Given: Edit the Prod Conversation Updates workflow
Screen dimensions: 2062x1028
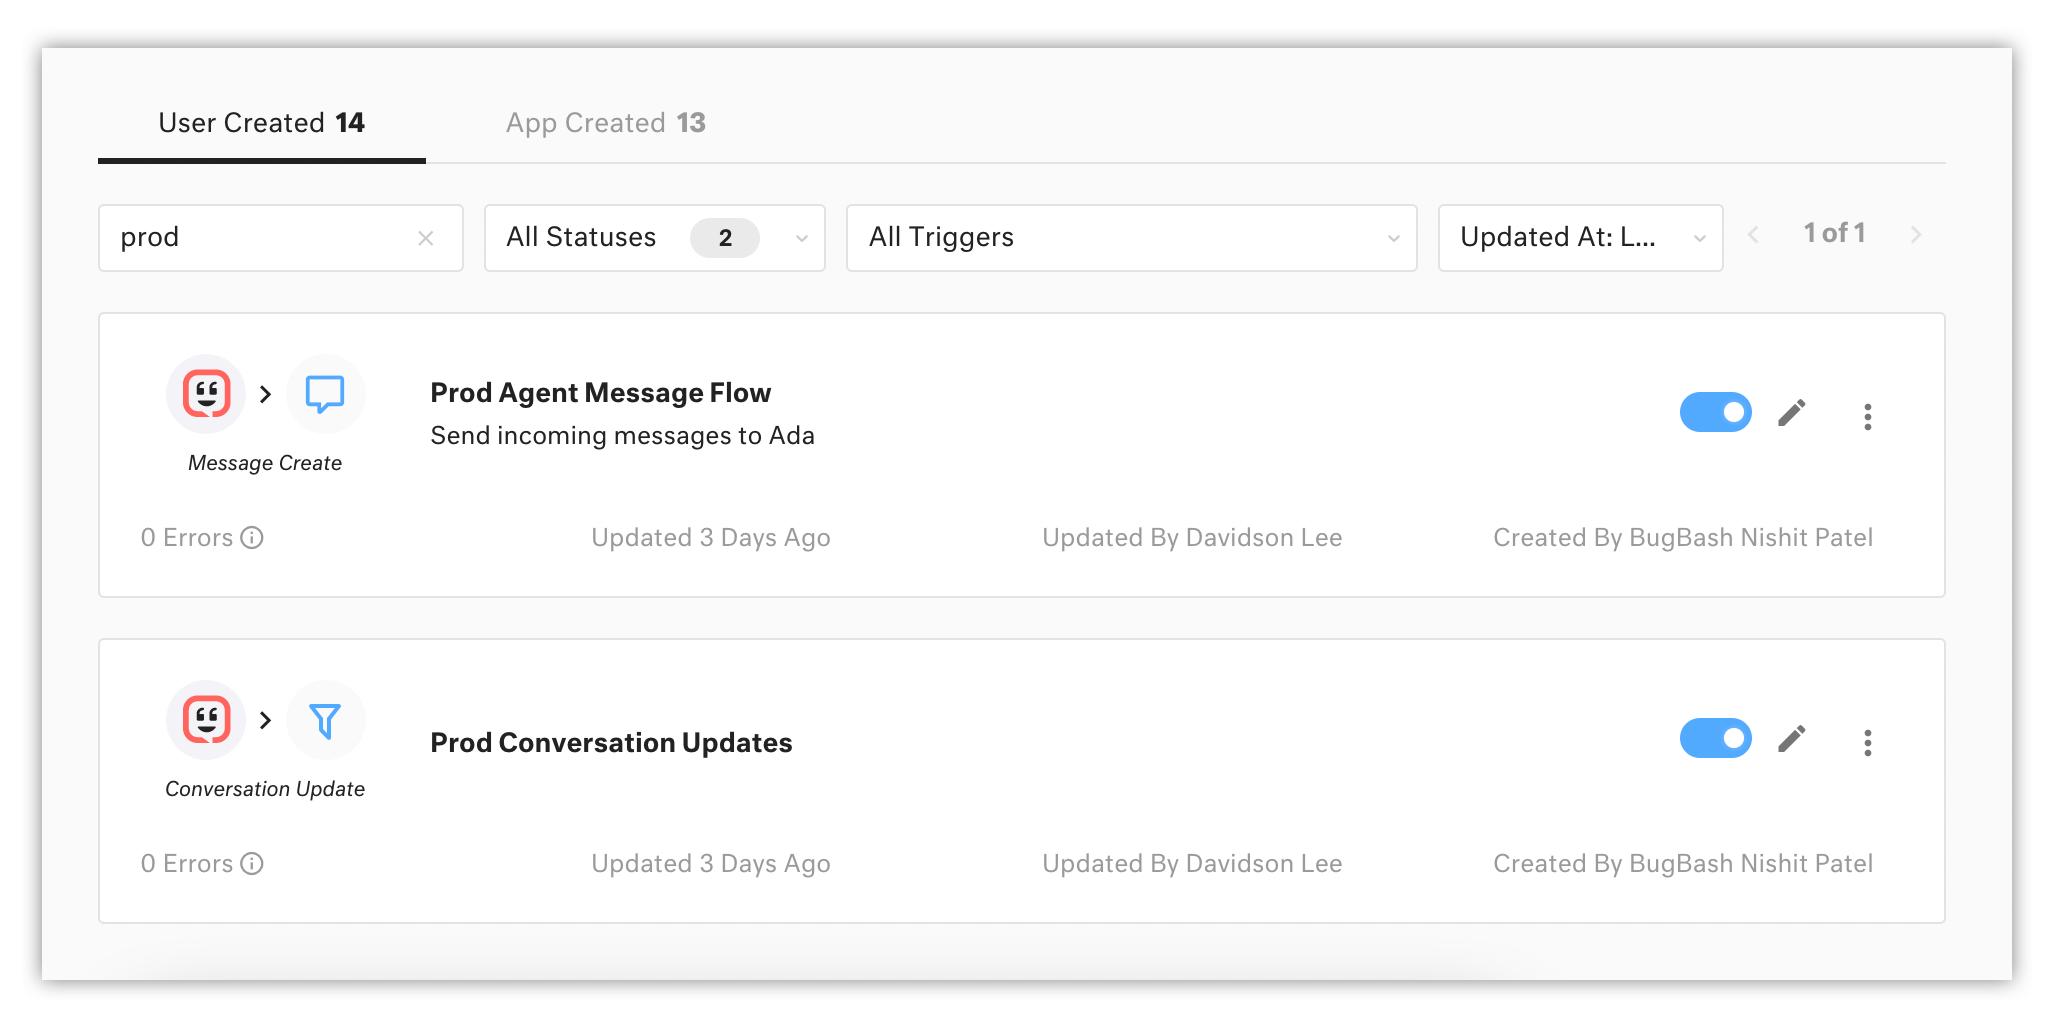Looking at the screenshot, I should click(x=1791, y=739).
